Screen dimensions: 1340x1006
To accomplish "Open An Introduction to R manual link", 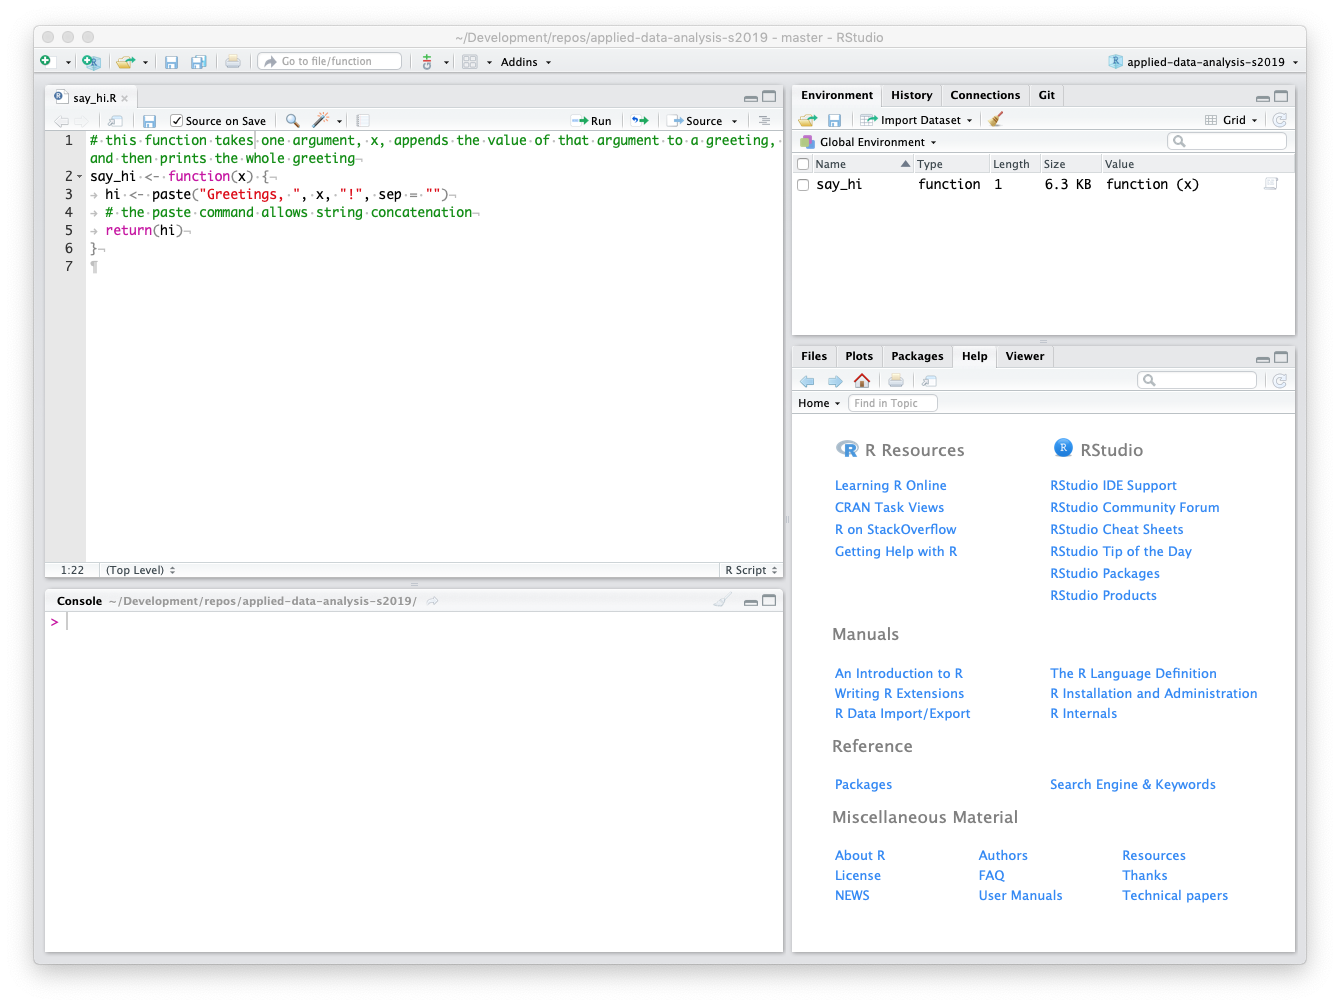I will coord(898,674).
